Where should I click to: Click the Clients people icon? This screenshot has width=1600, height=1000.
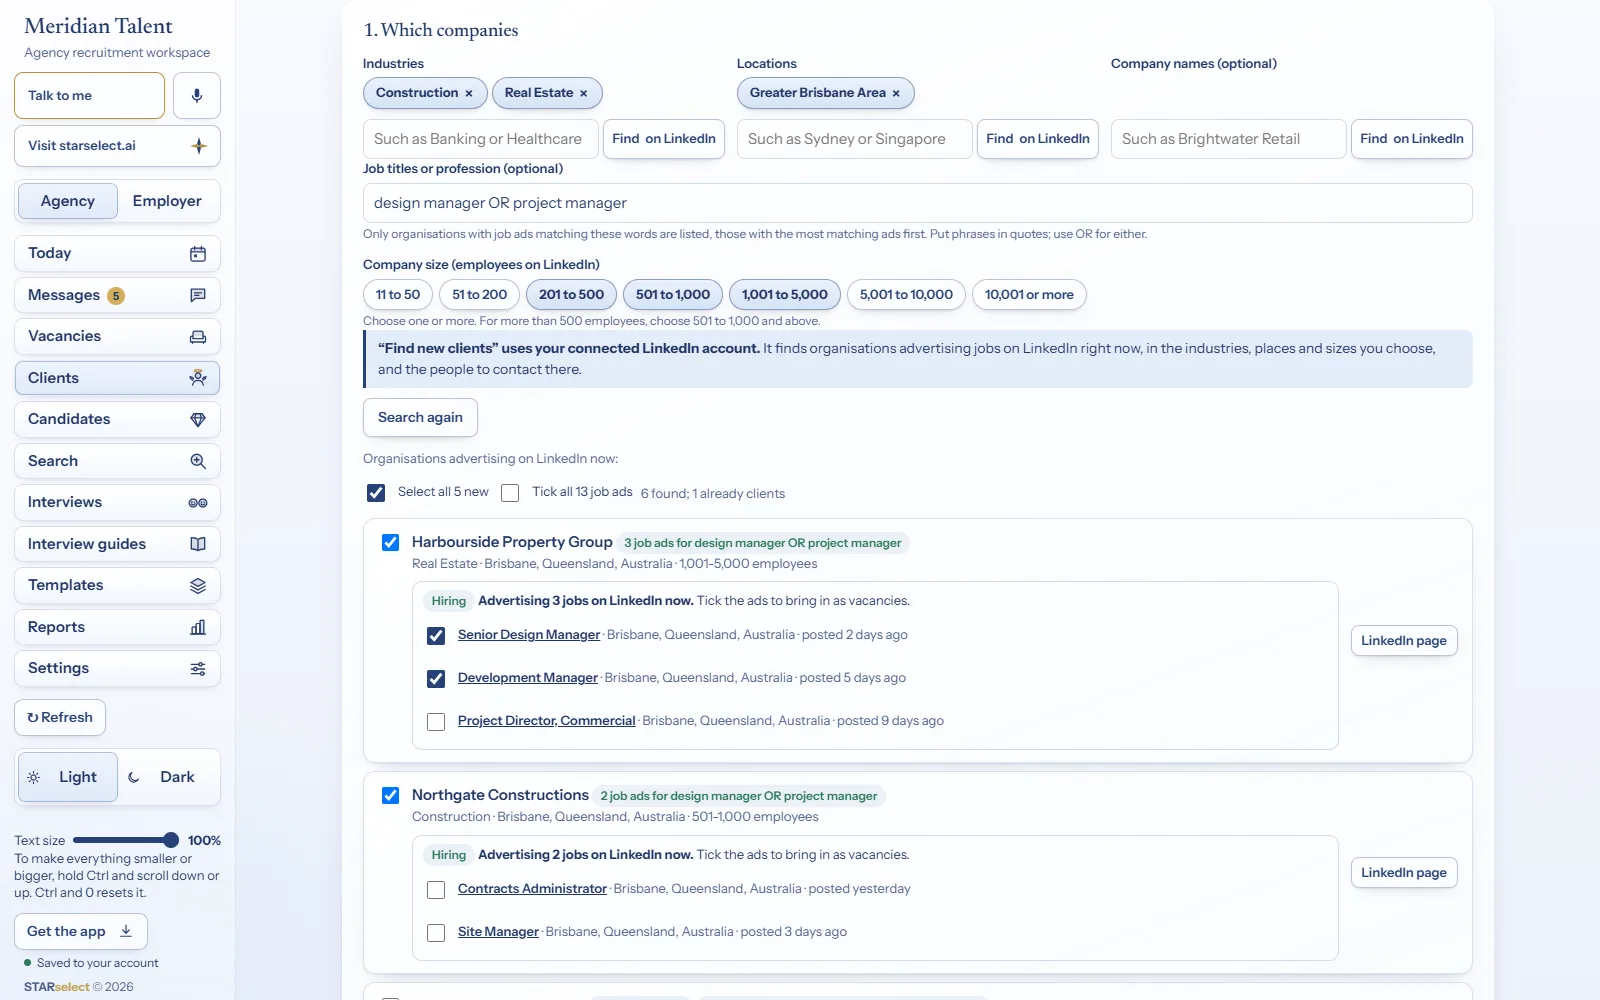click(198, 378)
